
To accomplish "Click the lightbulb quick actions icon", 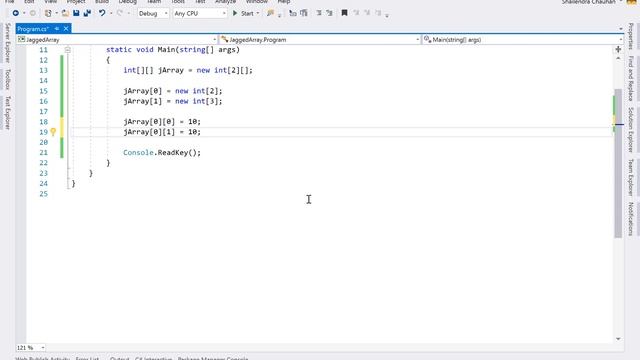I will tap(53, 132).
